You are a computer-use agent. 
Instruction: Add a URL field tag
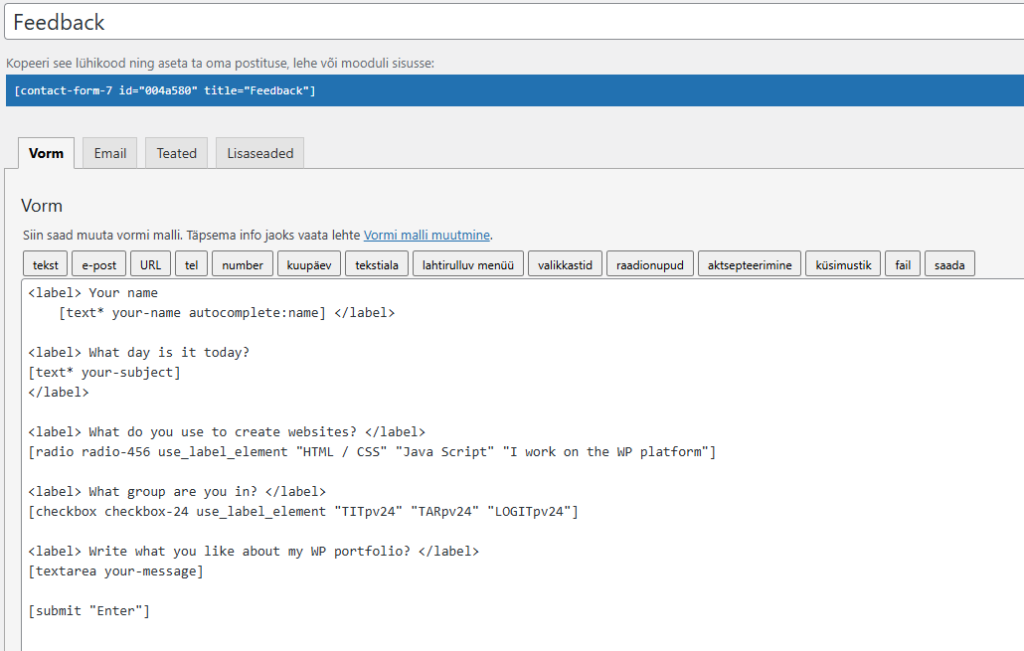[x=151, y=265]
